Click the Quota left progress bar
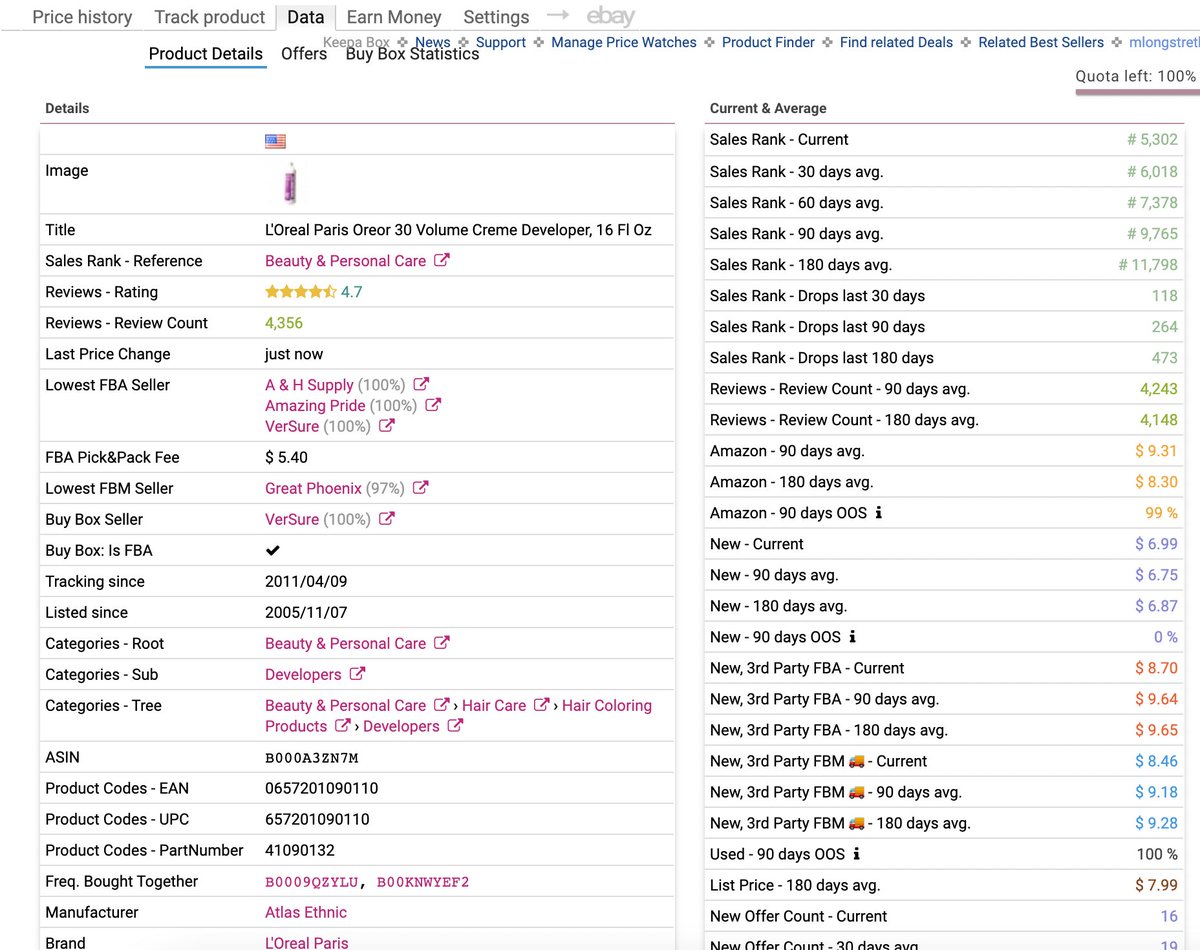 point(1138,90)
